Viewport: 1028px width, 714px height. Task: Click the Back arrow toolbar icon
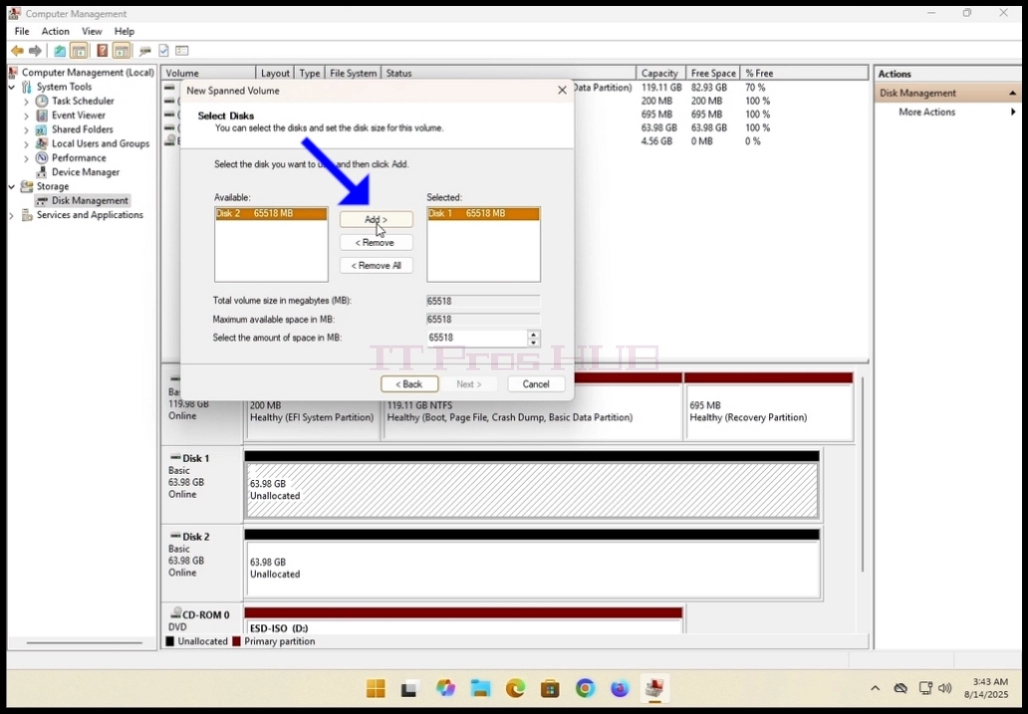[17, 50]
